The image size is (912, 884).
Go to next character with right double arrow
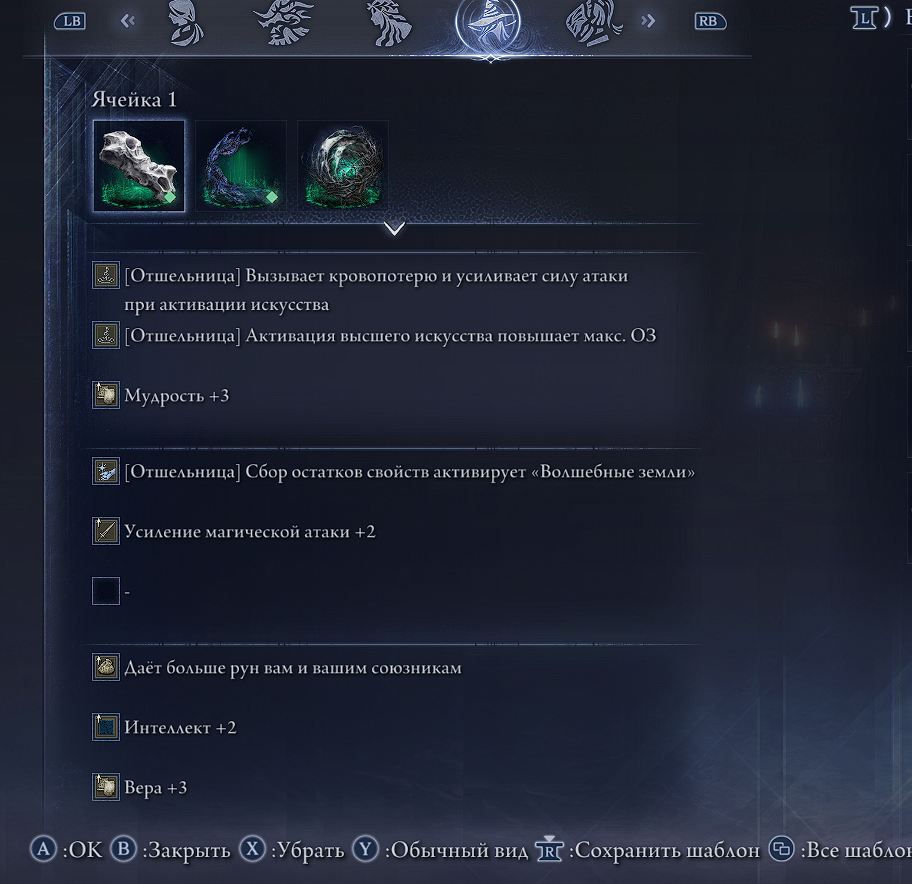pyautogui.click(x=648, y=22)
